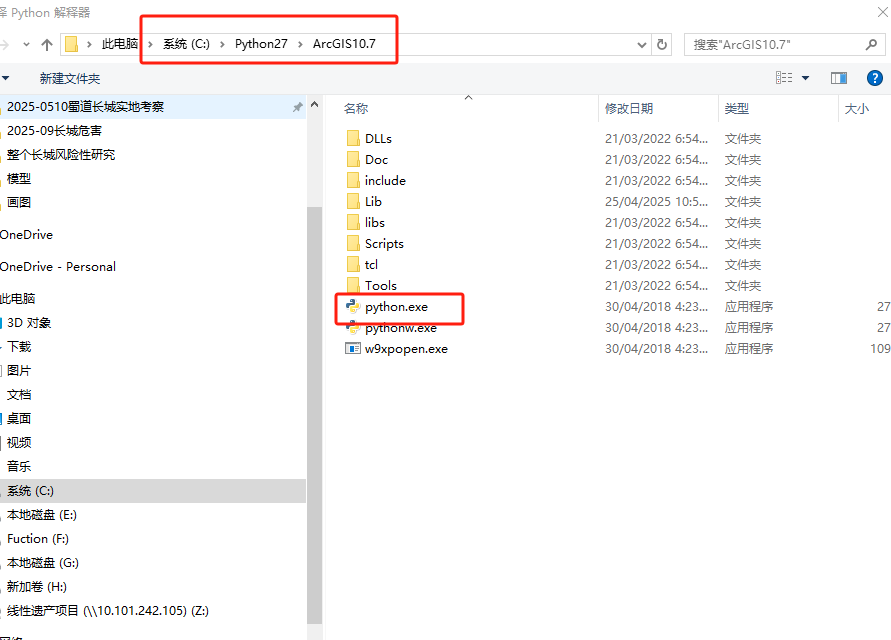Select 文档 in navigation pane

tap(19, 394)
